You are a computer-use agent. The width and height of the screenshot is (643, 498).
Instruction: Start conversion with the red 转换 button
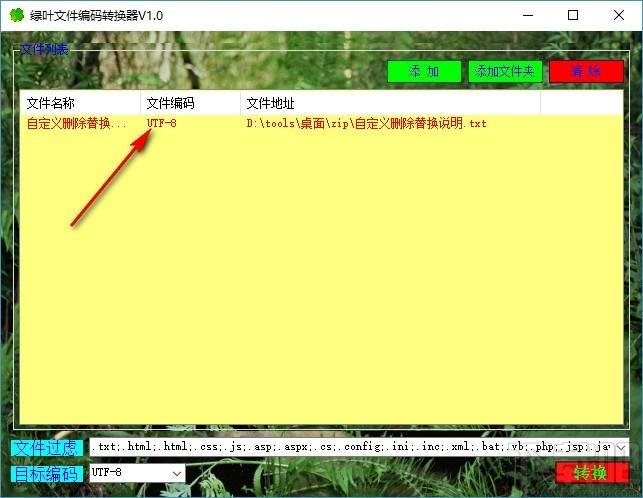592,473
